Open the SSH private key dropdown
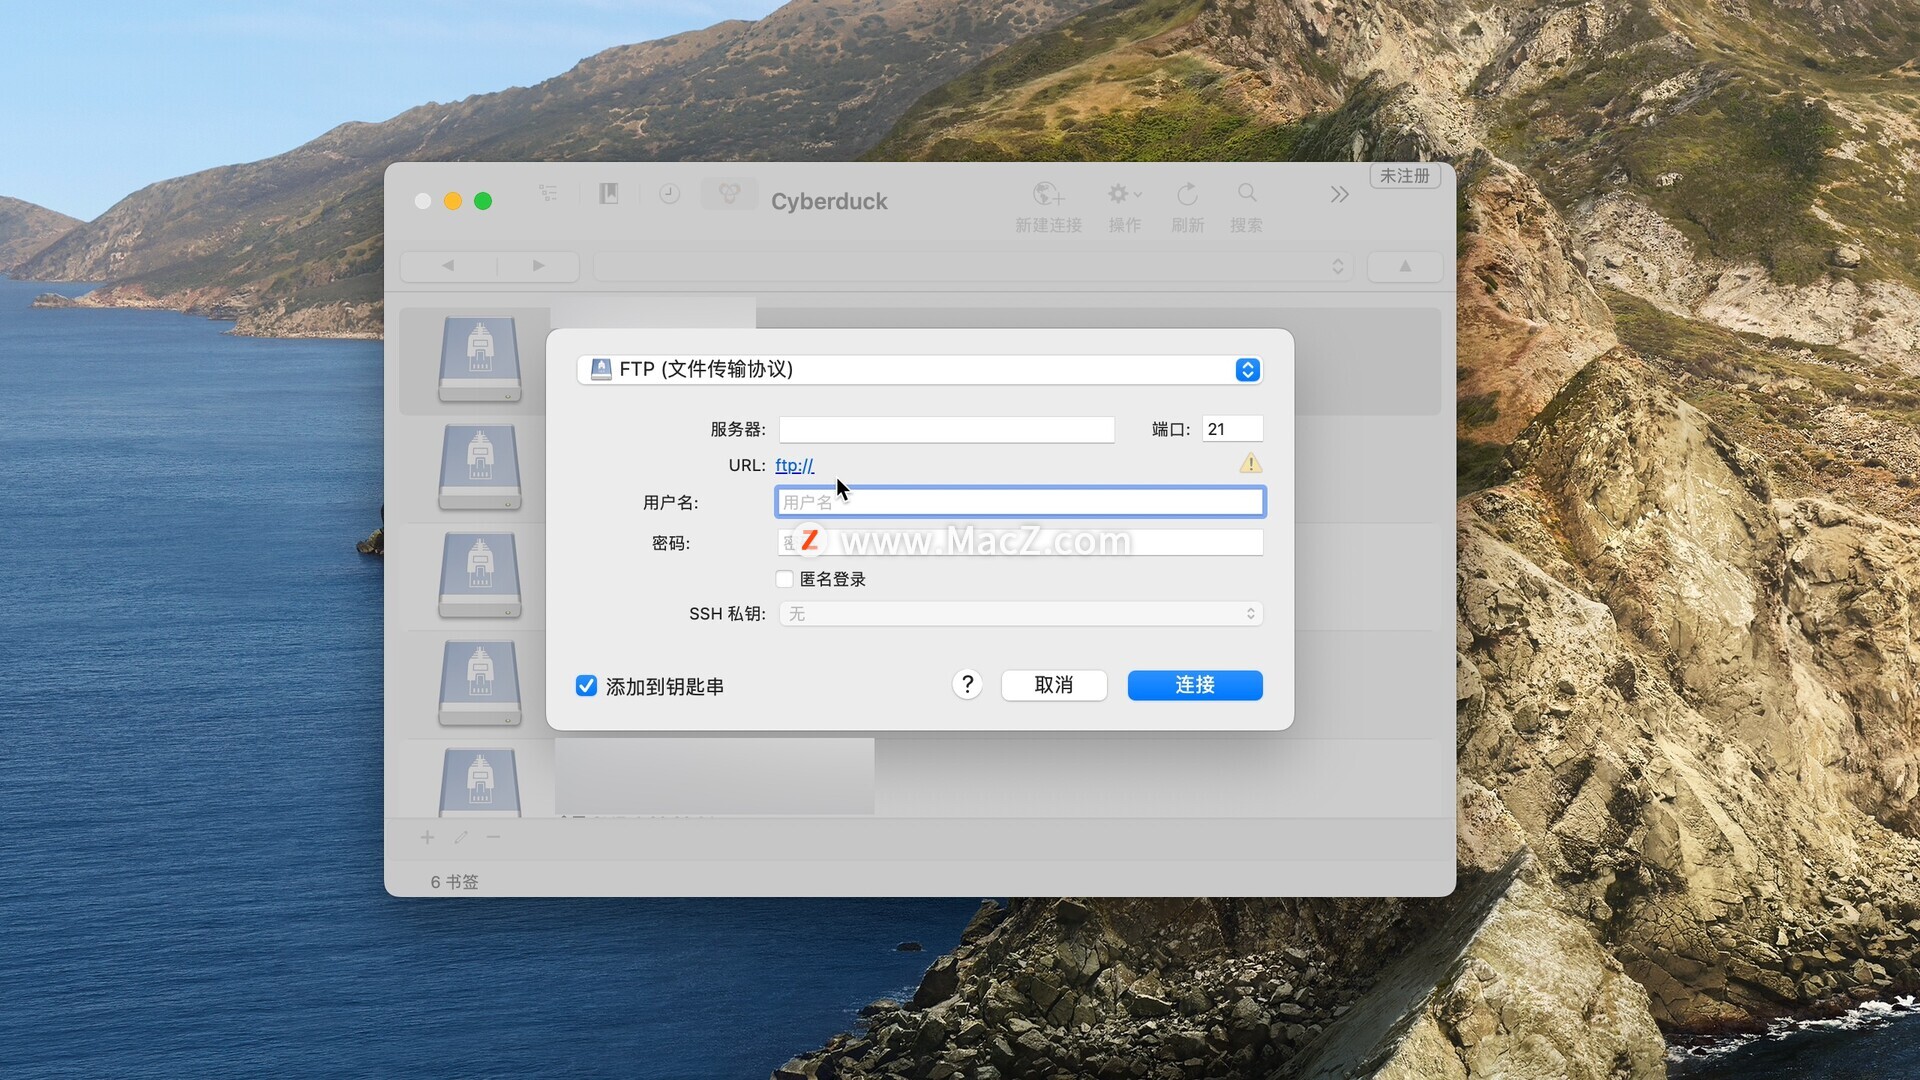Image resolution: width=1920 pixels, height=1080 pixels. [x=1019, y=614]
